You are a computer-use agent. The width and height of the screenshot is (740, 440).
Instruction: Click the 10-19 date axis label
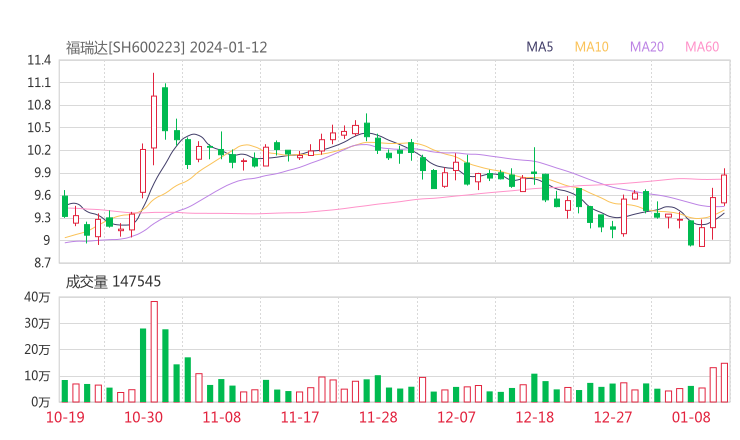[x=65, y=417]
